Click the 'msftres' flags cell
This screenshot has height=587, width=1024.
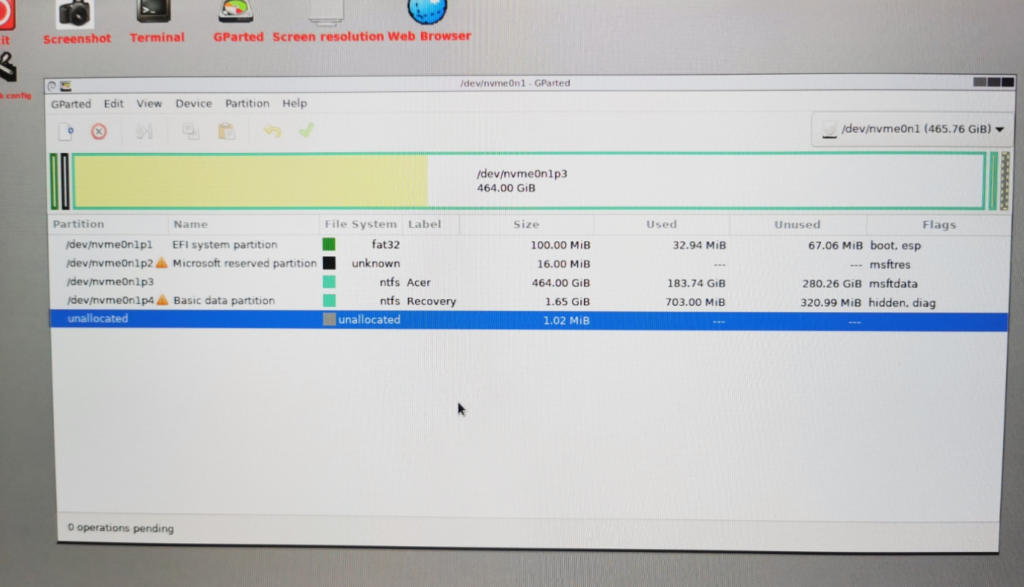pos(889,264)
